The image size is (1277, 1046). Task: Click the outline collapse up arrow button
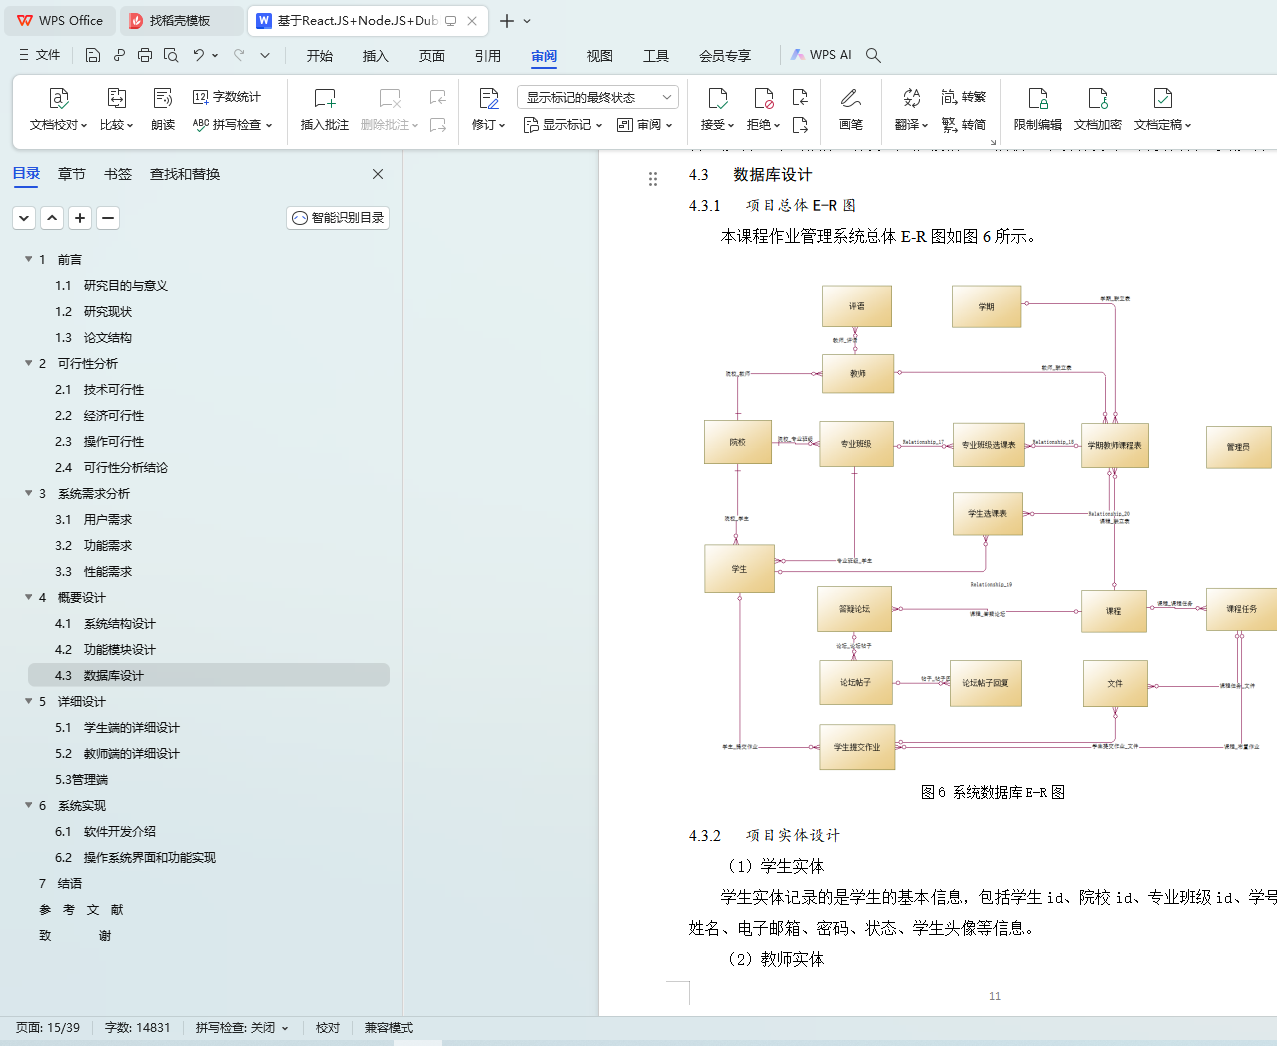point(52,218)
